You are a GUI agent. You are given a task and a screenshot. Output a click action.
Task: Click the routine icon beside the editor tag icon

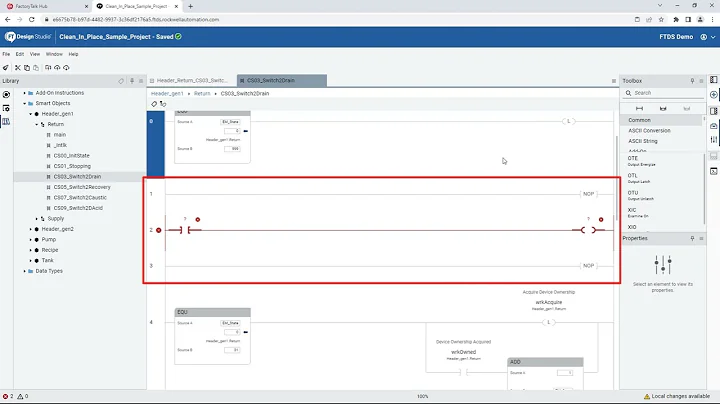163,104
